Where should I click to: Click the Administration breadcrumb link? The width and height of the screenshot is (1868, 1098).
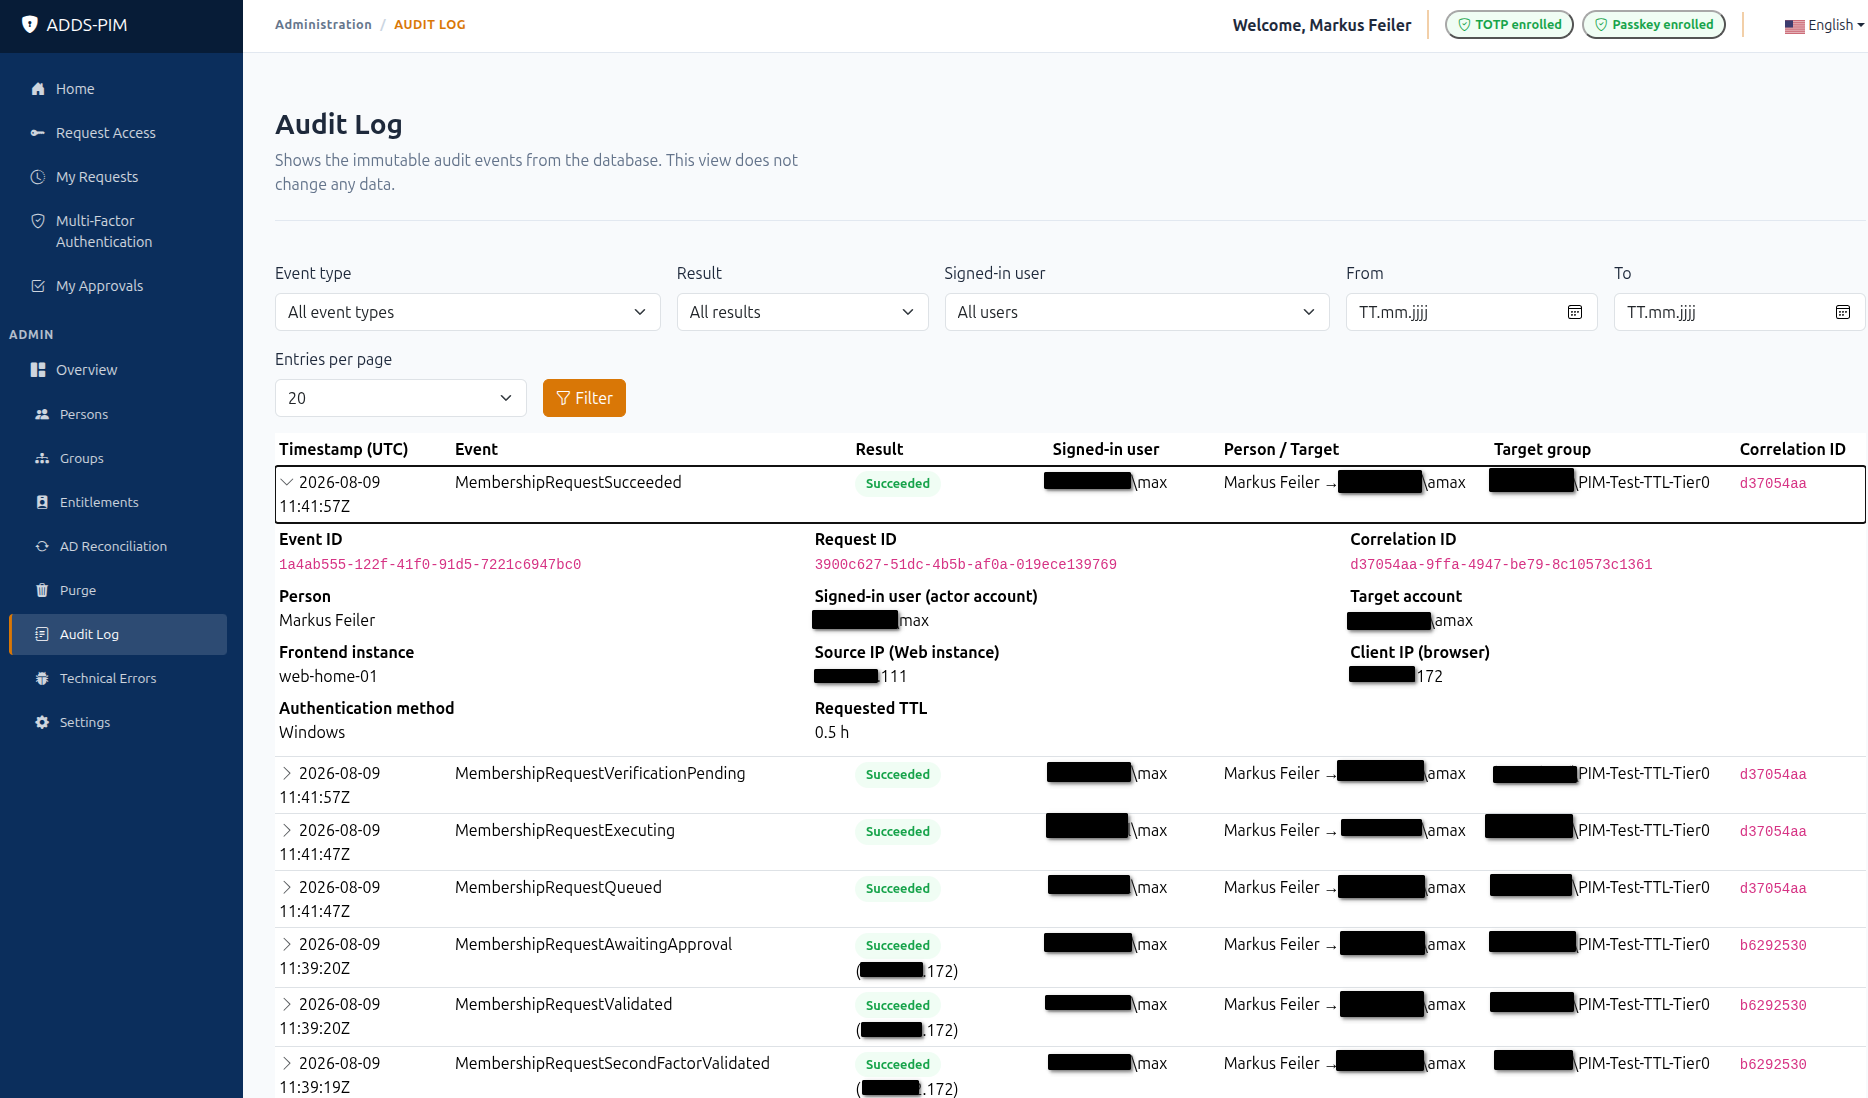point(323,25)
